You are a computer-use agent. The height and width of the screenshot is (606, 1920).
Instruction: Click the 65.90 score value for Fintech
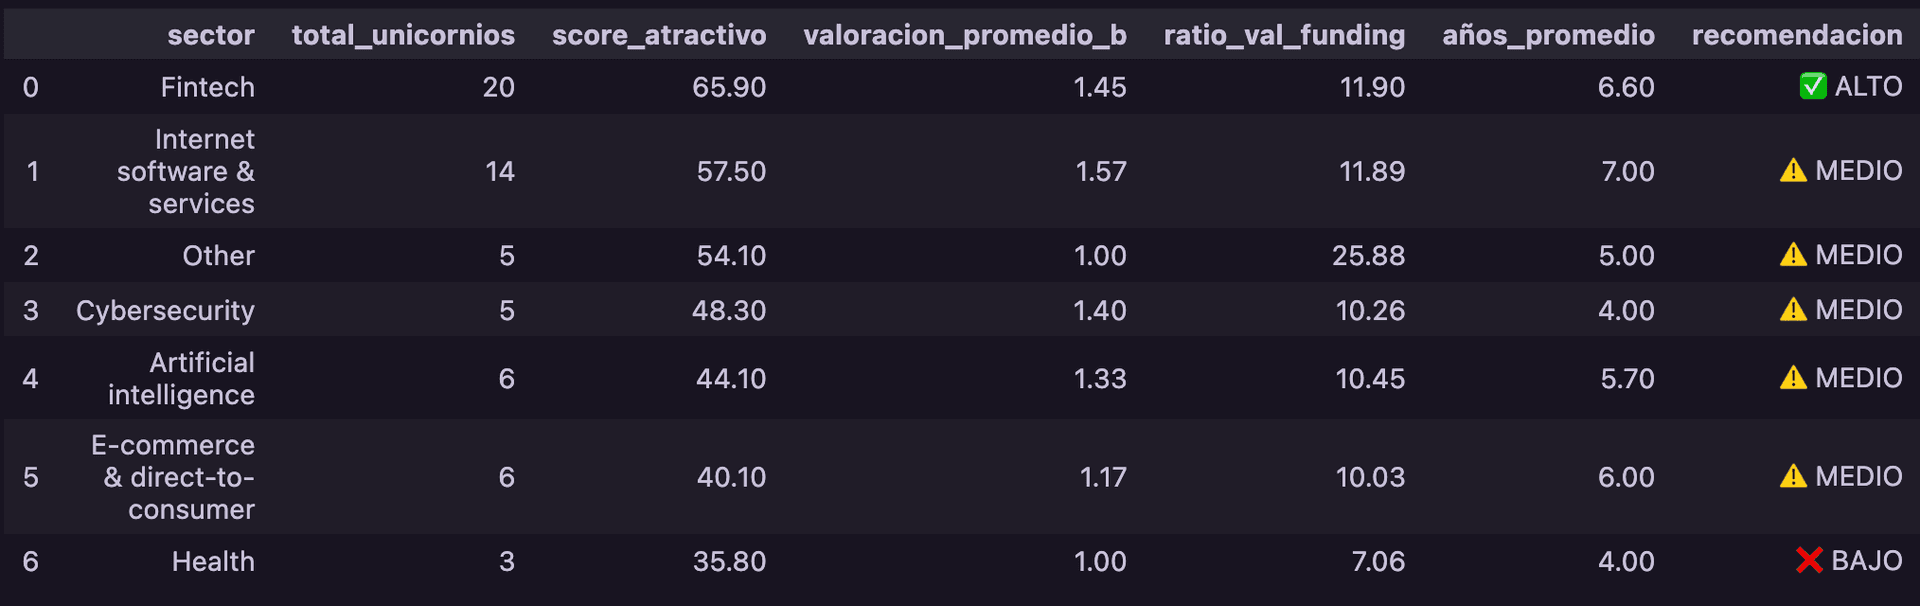coord(729,87)
